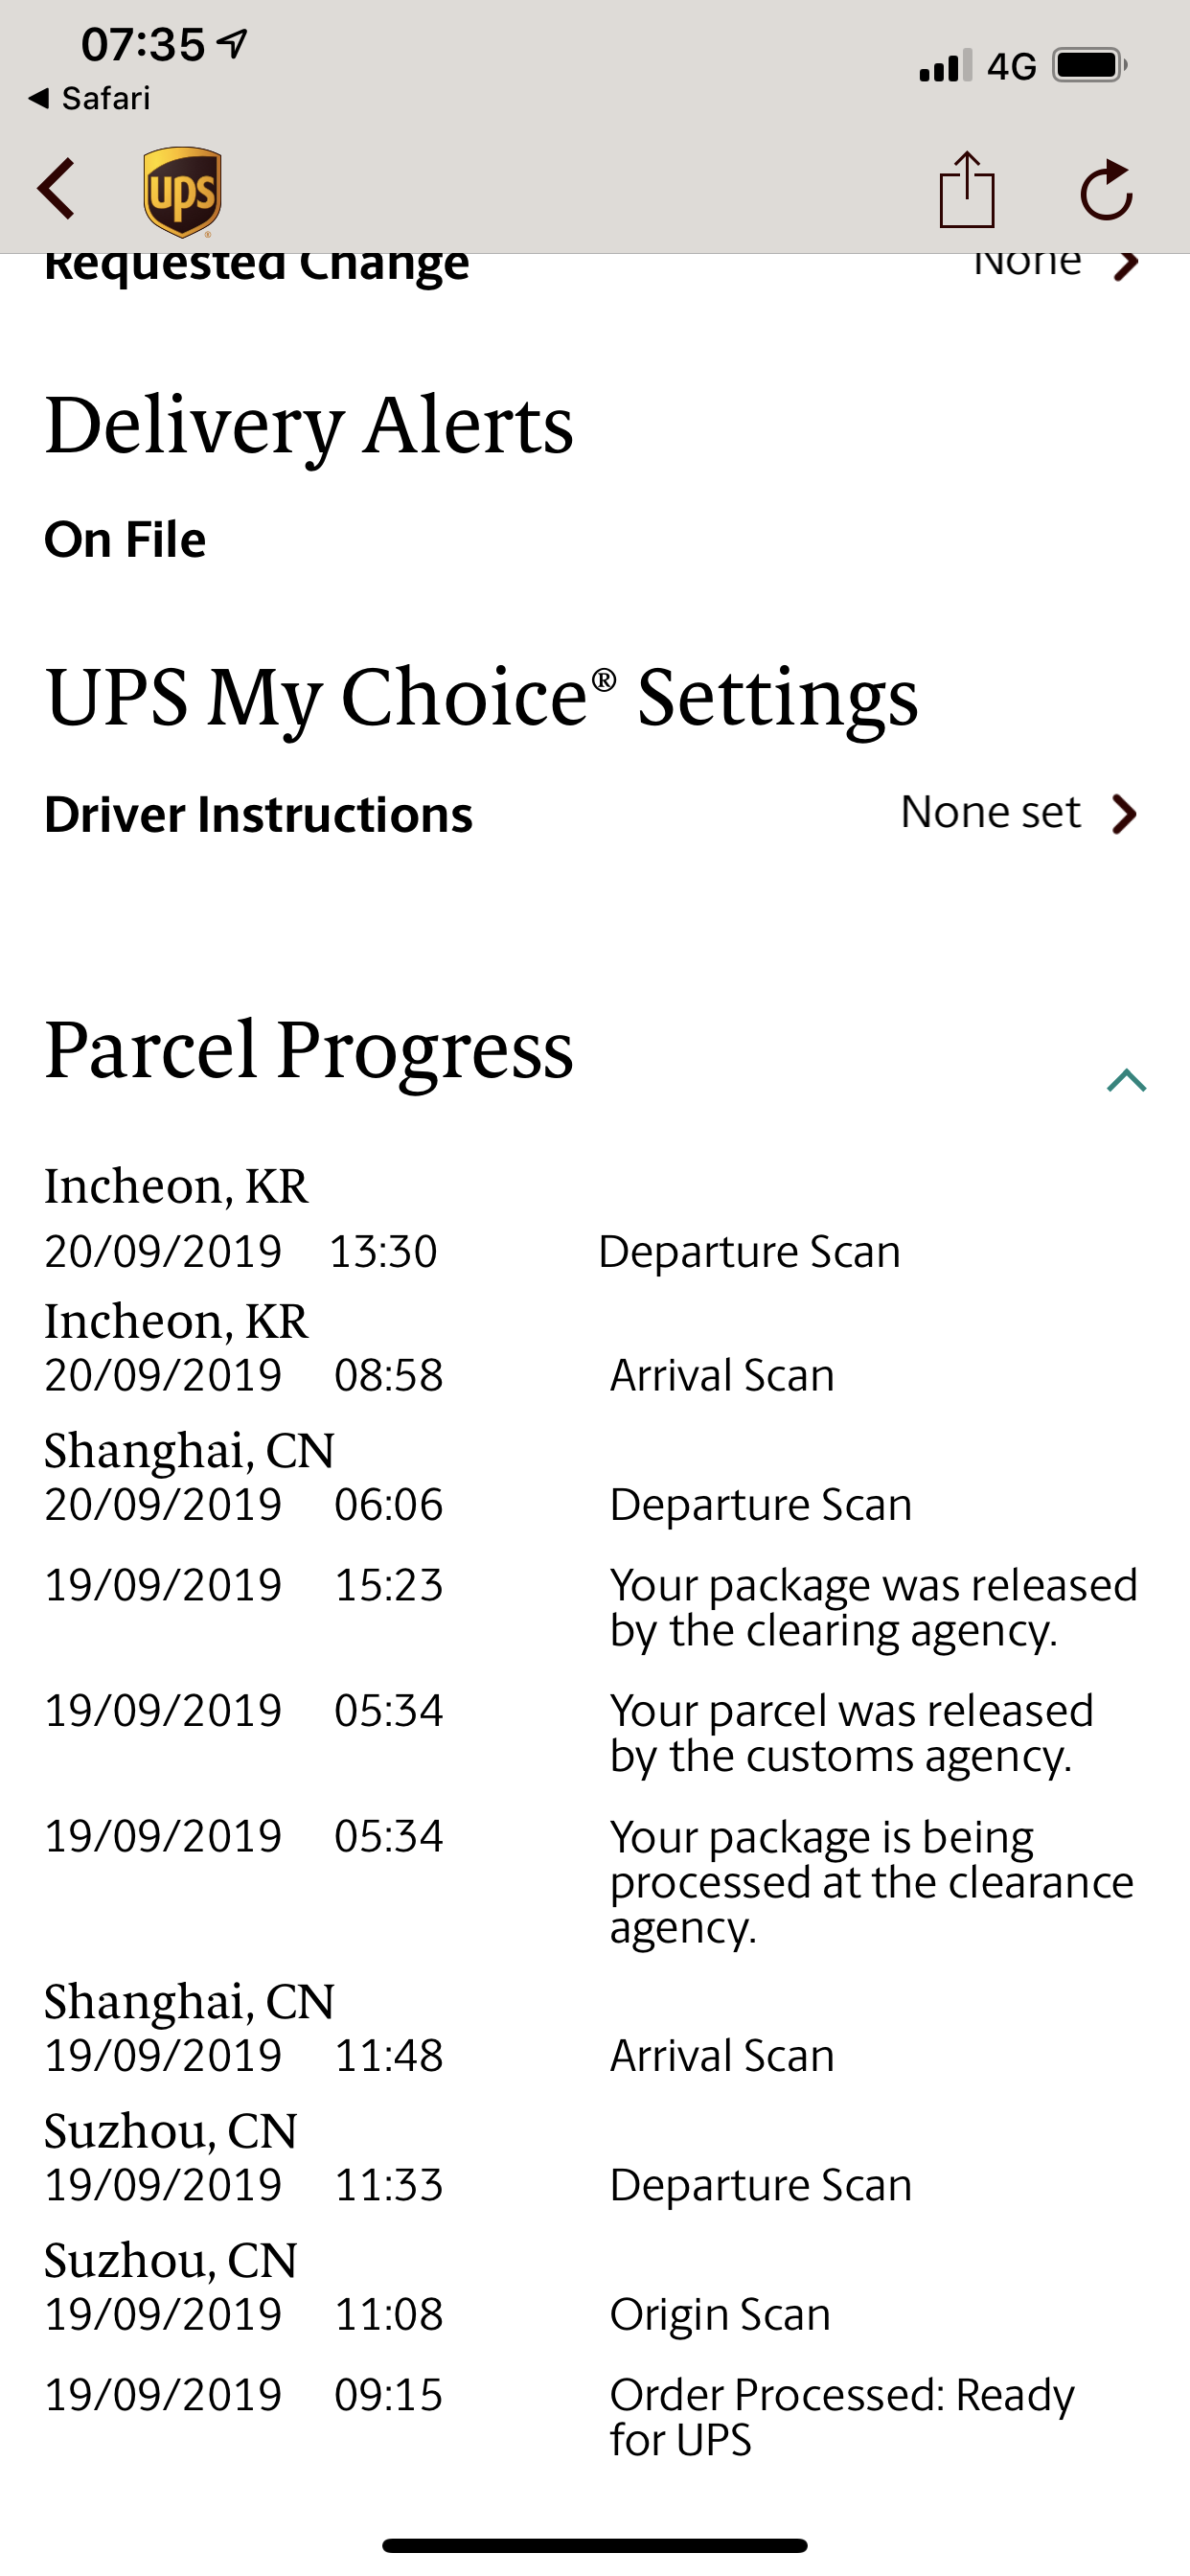Open the Driver Instructions chevron
This screenshot has height=2576, width=1190.
1125,813
